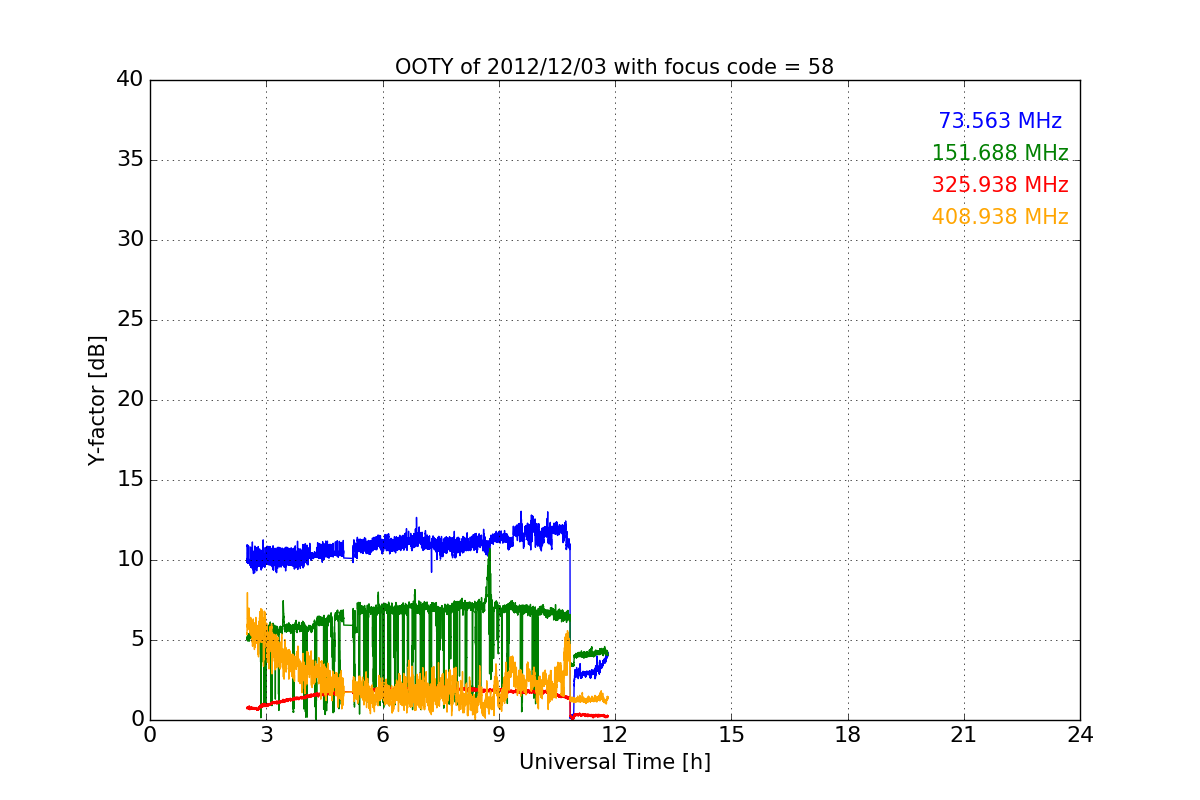Image resolution: width=1200 pixels, height=800 pixels.
Task: Click the x-axis tick label 12
Action: click(x=614, y=735)
